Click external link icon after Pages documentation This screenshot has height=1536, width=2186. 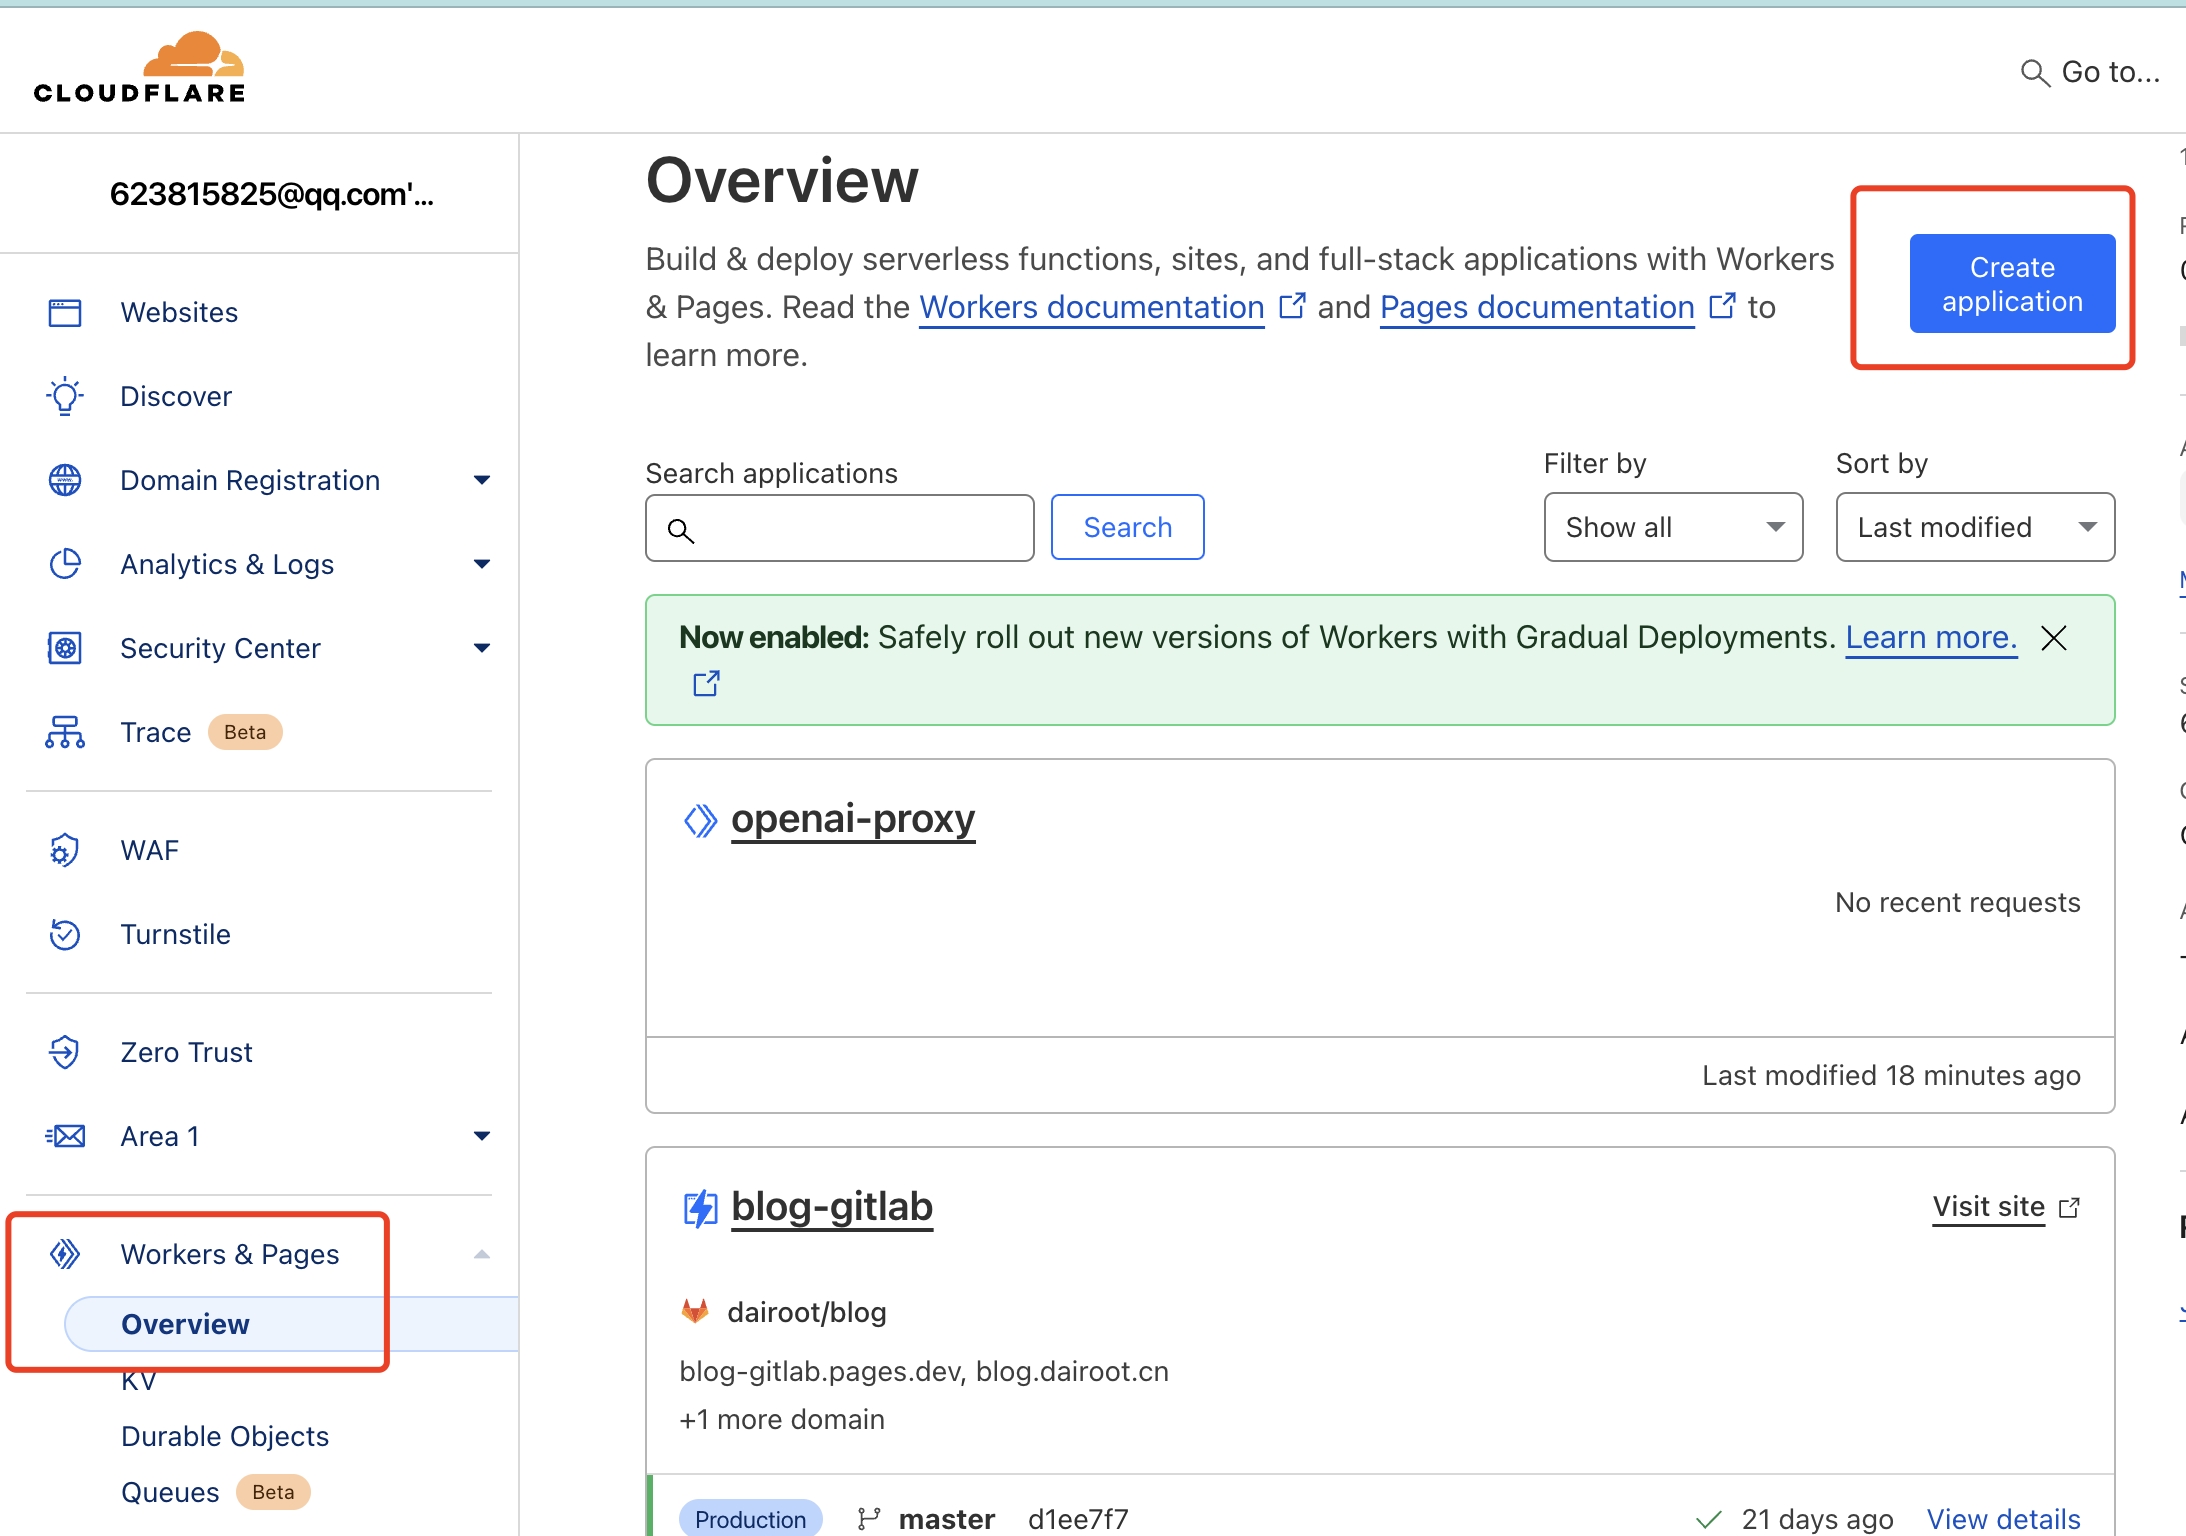pos(1722,305)
